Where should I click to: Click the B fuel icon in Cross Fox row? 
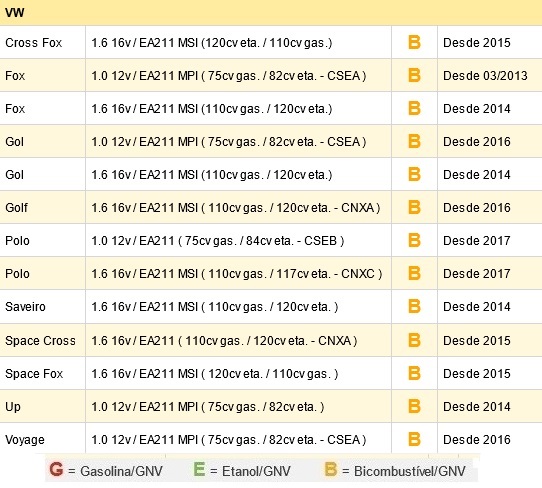(x=414, y=43)
